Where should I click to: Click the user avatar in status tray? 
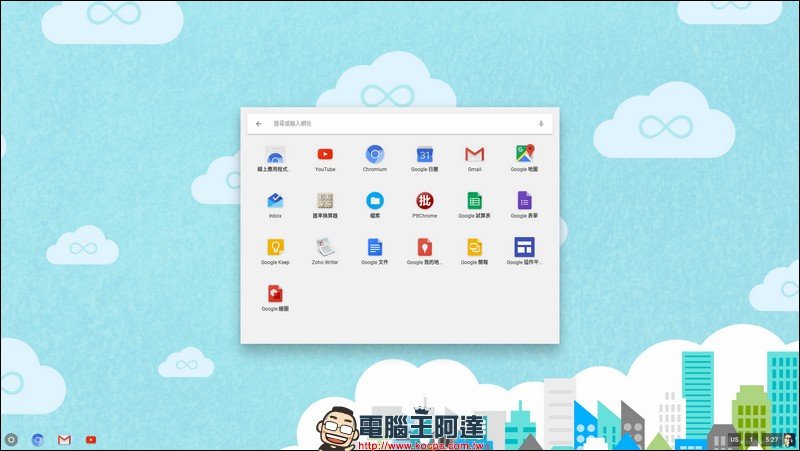(x=789, y=439)
